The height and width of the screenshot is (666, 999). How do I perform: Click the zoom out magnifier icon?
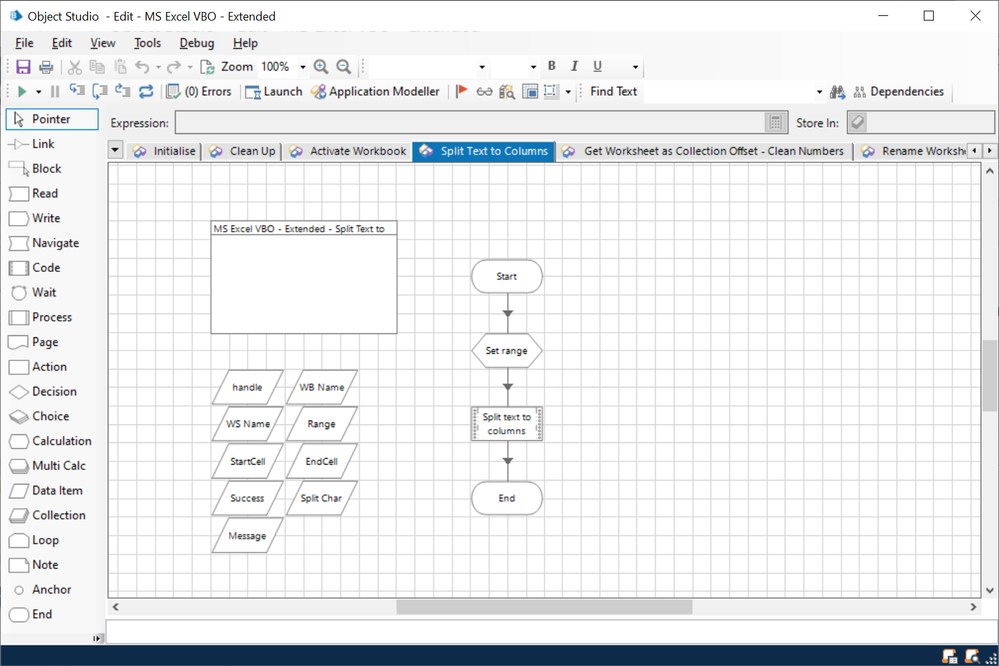(344, 67)
